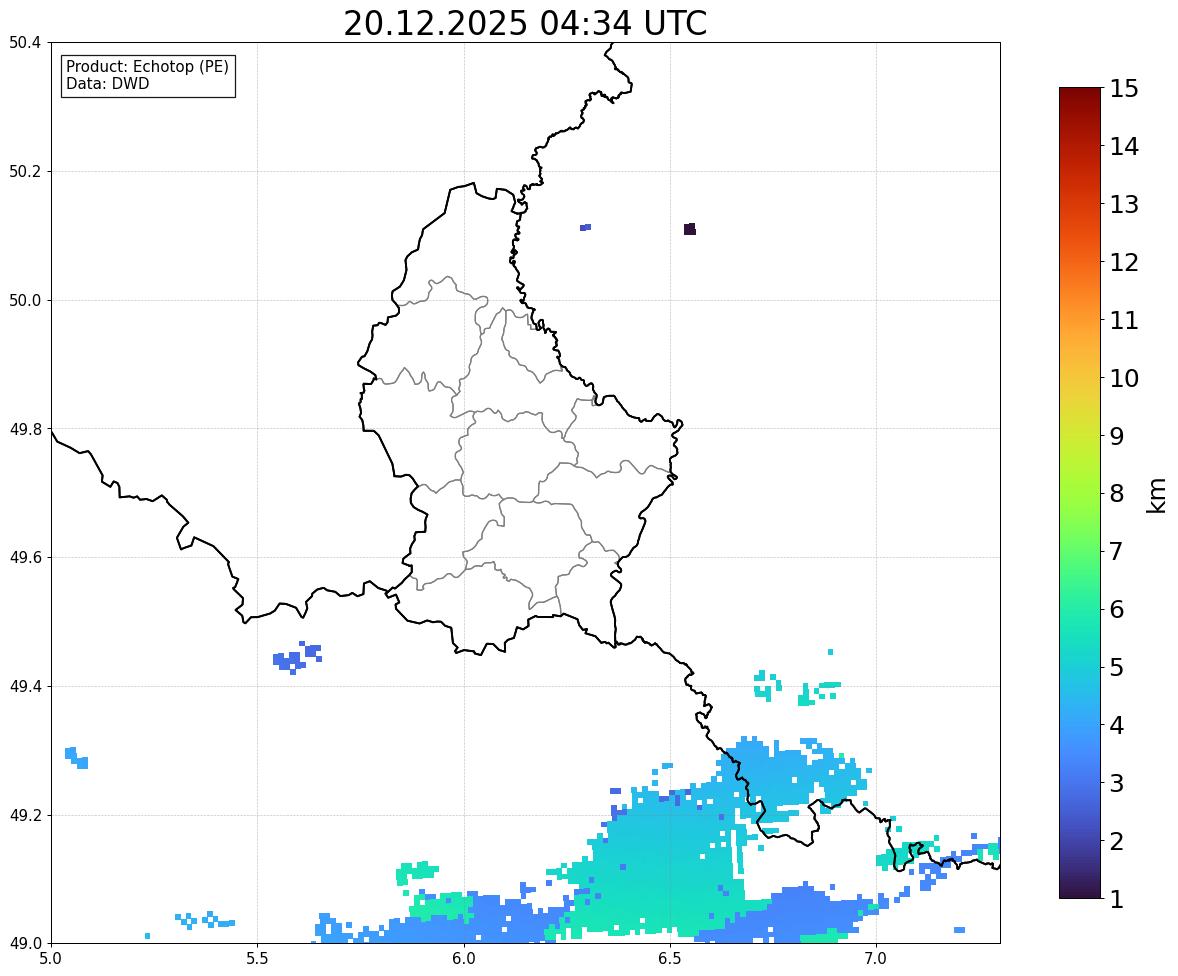
Task: Click colorbar tick label 15
Action: click(x=1124, y=89)
